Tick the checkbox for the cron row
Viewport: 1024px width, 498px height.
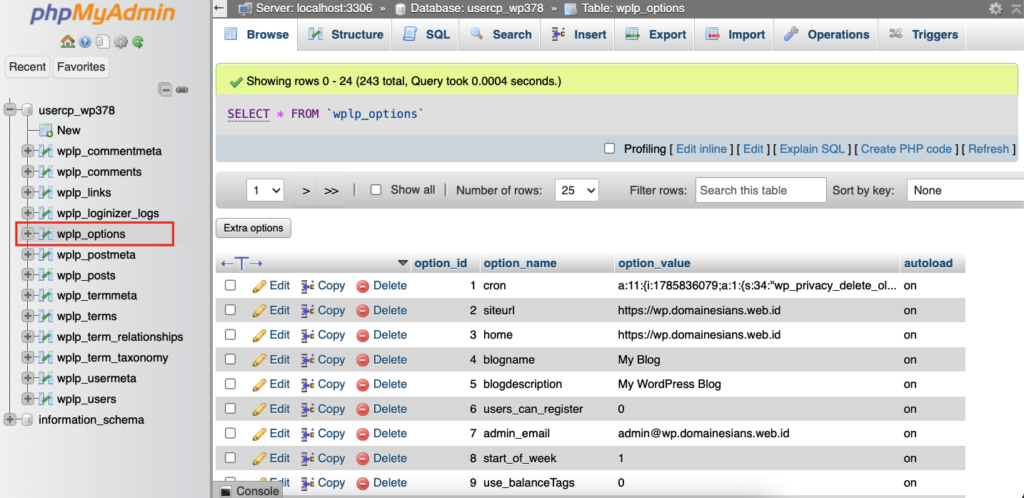coord(230,285)
